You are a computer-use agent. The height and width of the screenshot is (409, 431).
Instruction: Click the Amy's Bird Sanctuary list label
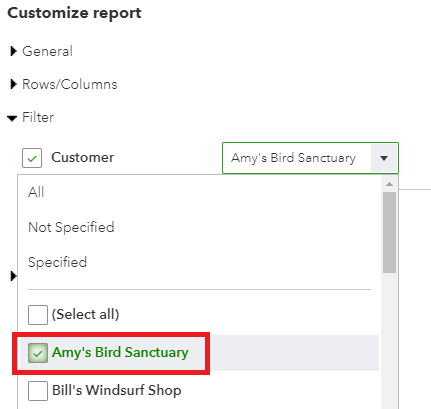point(120,353)
